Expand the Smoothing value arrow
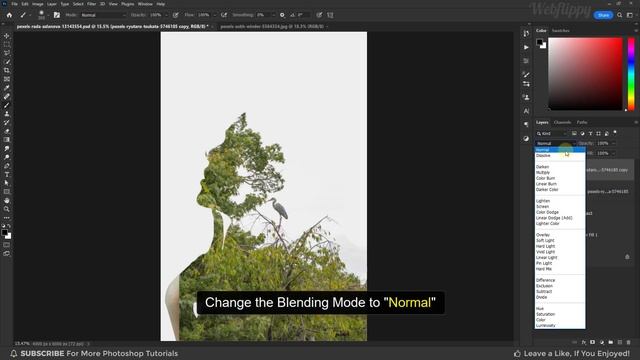The width and height of the screenshot is (640, 360). [x=273, y=15]
